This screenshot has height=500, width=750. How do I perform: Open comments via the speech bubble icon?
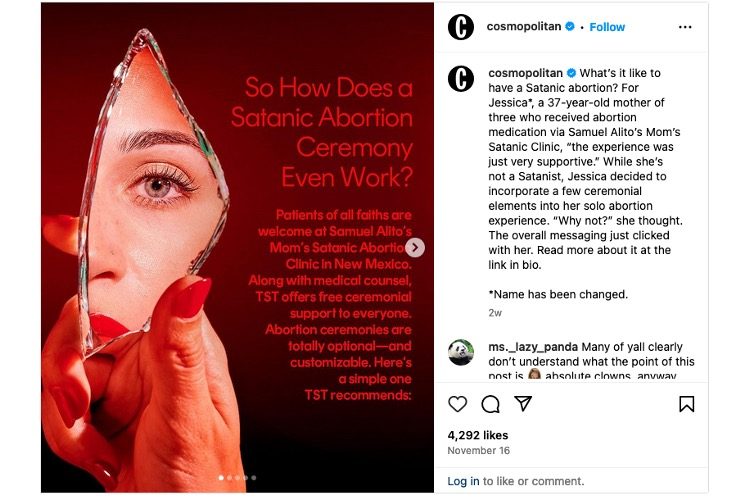tap(490, 404)
